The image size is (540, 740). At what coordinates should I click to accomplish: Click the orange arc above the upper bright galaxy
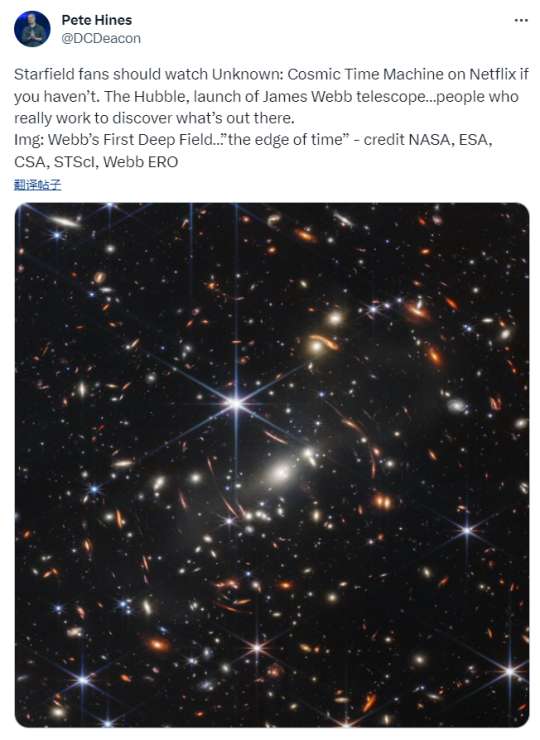pyautogui.click(x=324, y=341)
